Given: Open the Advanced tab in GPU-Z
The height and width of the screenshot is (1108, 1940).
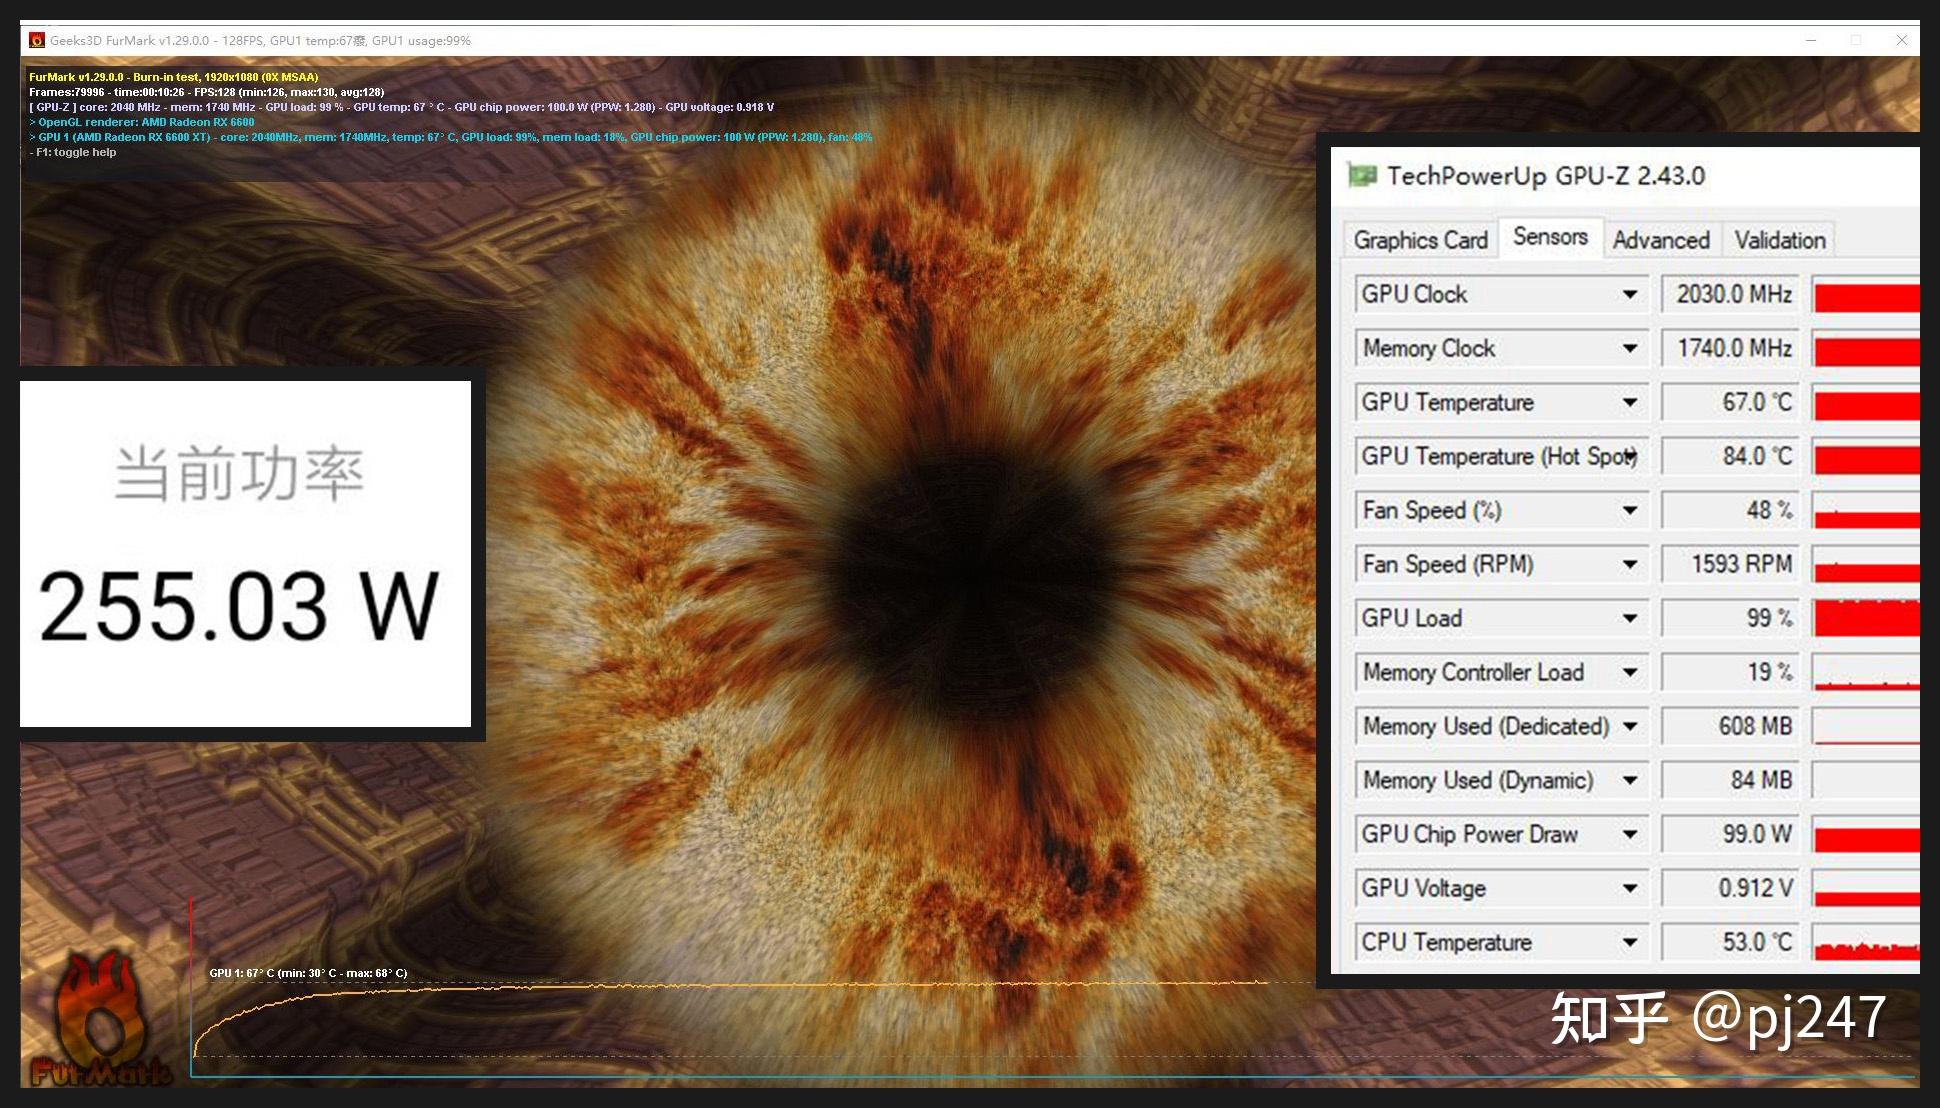Looking at the screenshot, I should [1659, 240].
